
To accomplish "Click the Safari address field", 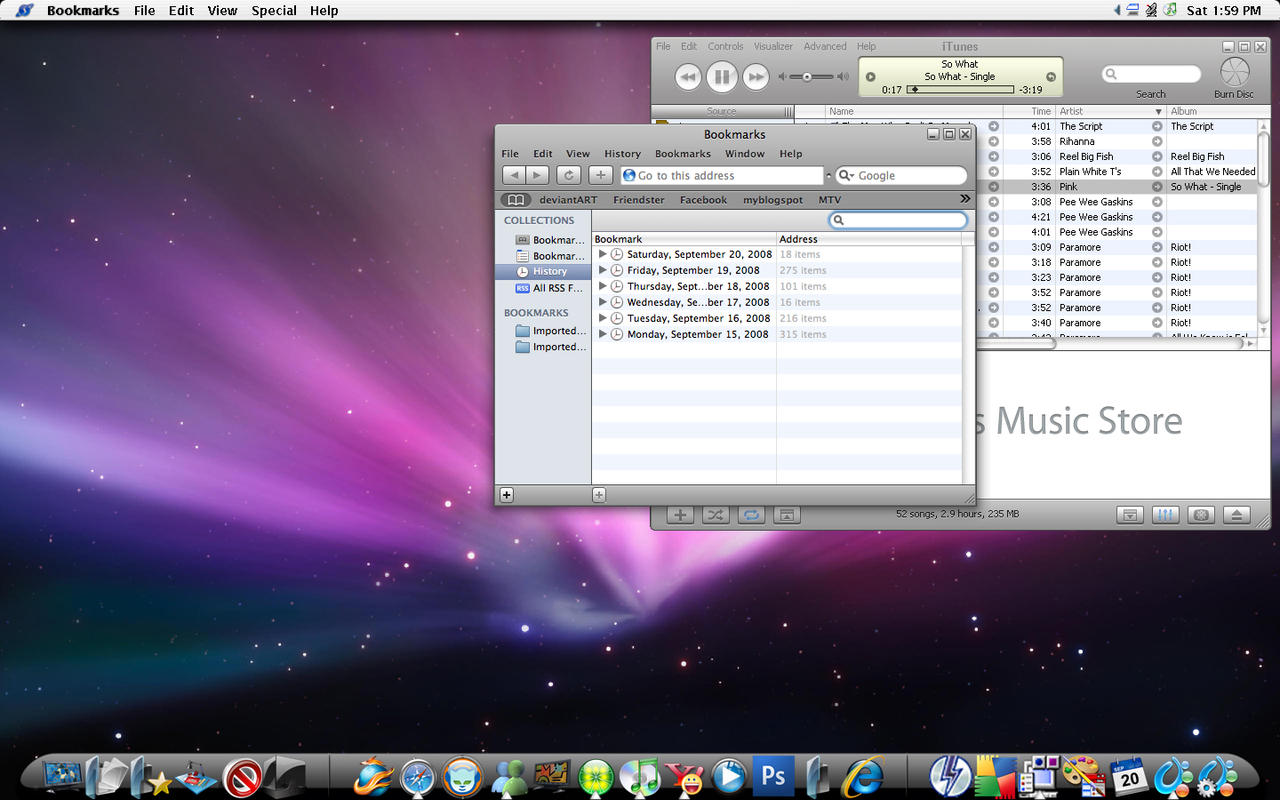I will (721, 175).
